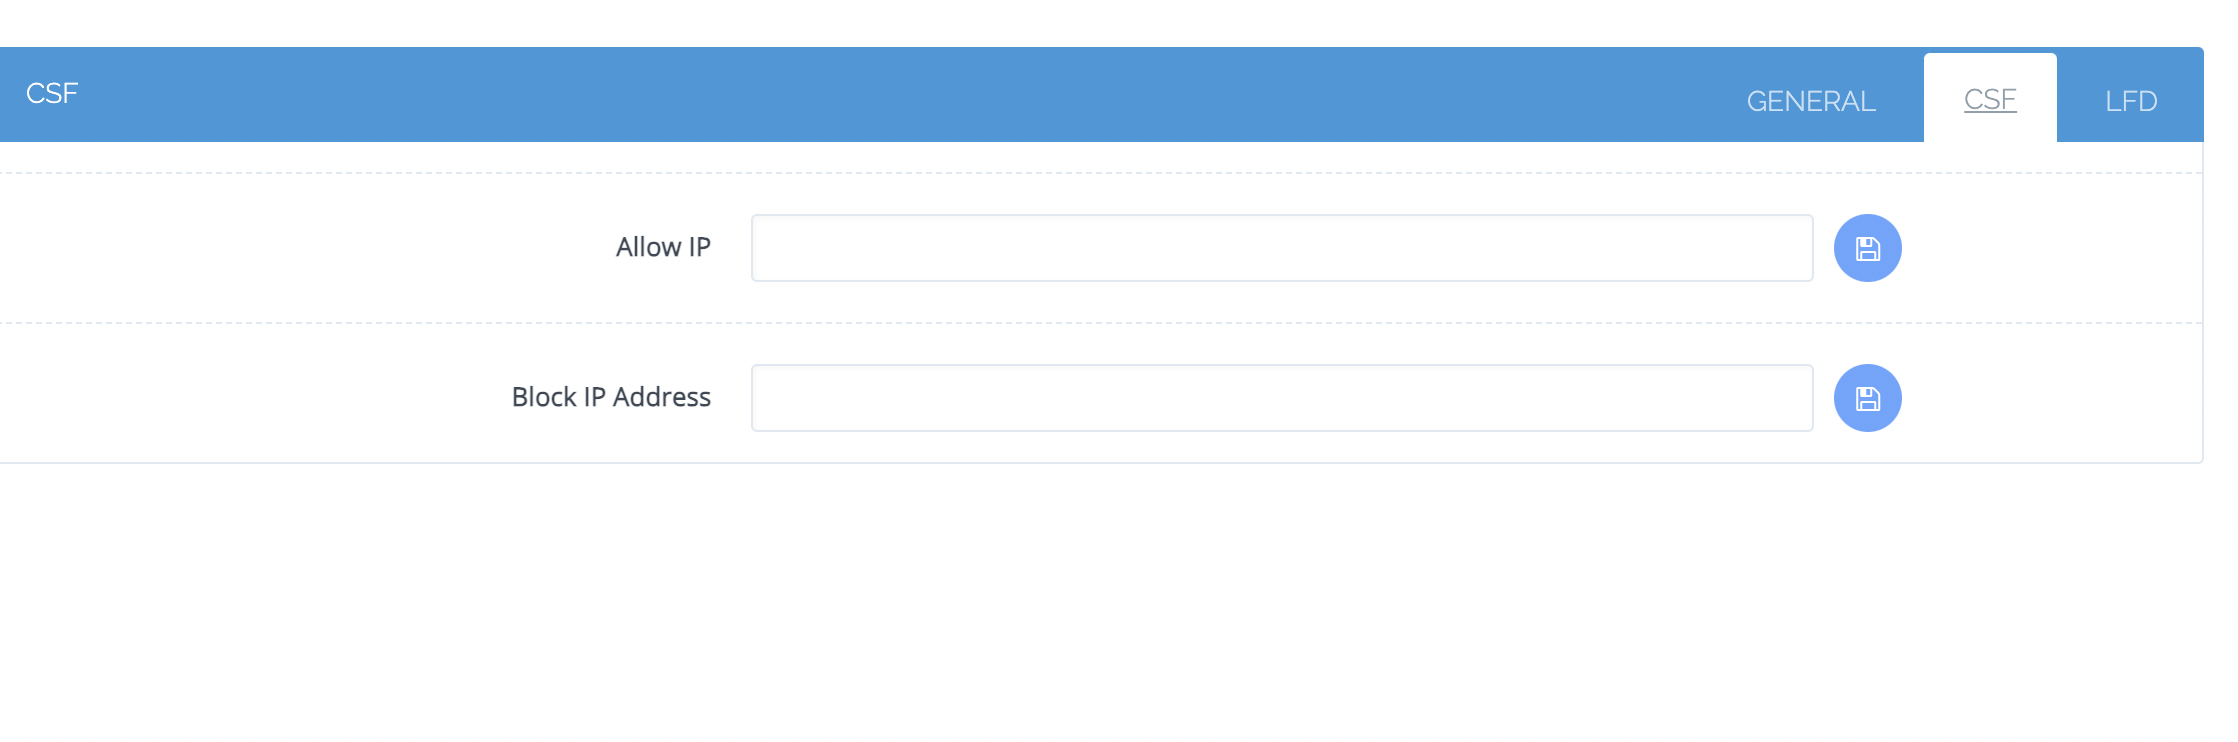Screen dimensions: 2238x742
Task: Focus the Block IP Address text field
Action: pyautogui.click(x=1282, y=398)
